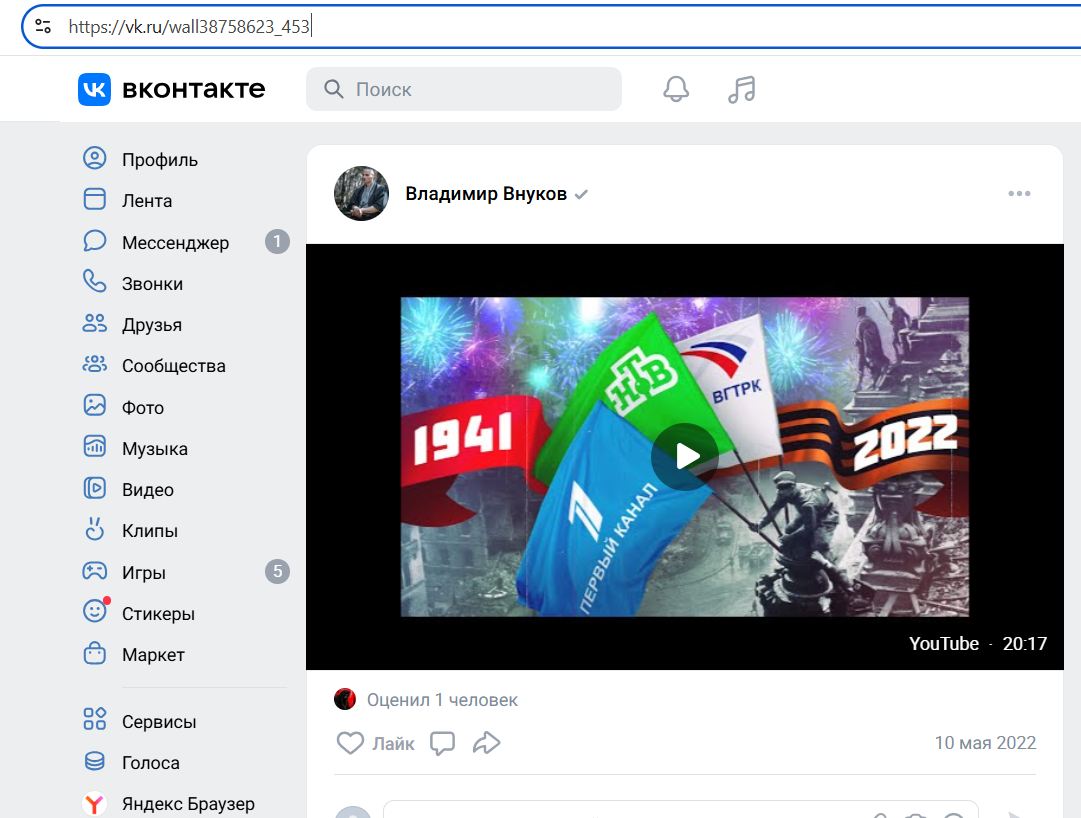Click the Видео sidebar icon
1081x818 pixels.
pos(94,488)
